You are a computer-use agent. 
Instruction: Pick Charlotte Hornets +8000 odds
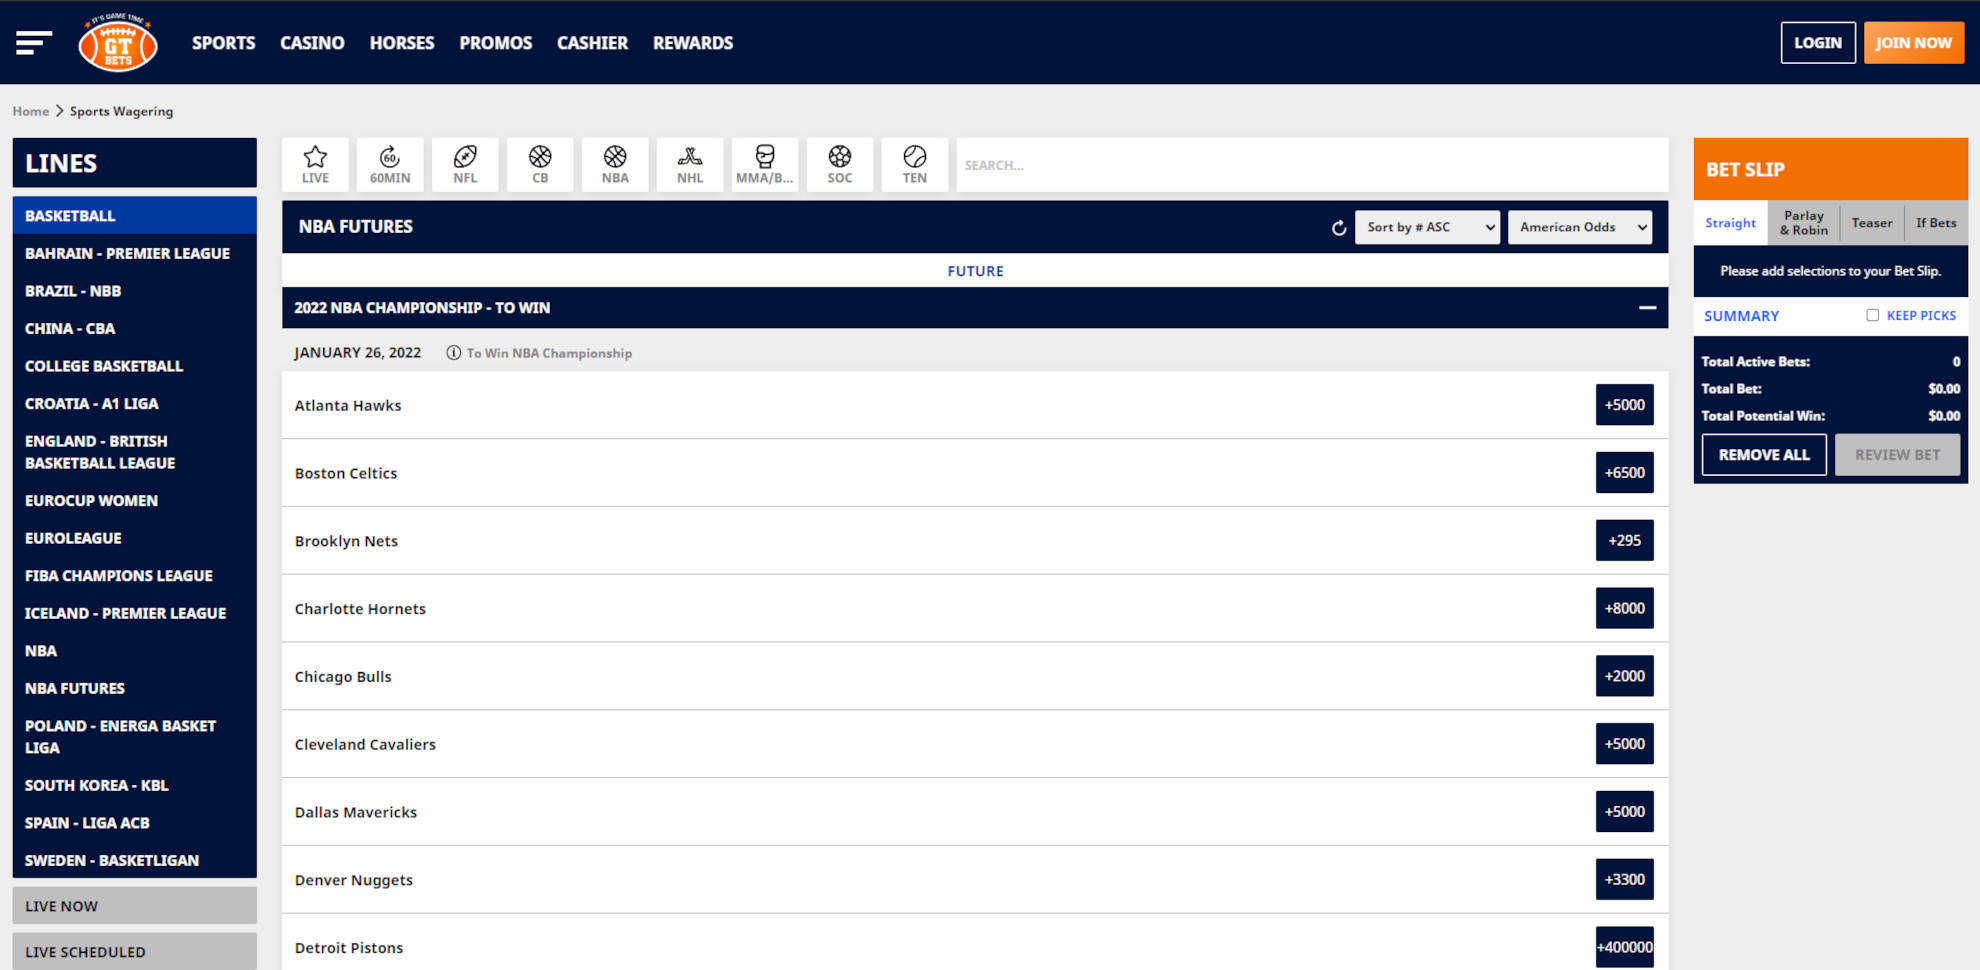click(1624, 608)
